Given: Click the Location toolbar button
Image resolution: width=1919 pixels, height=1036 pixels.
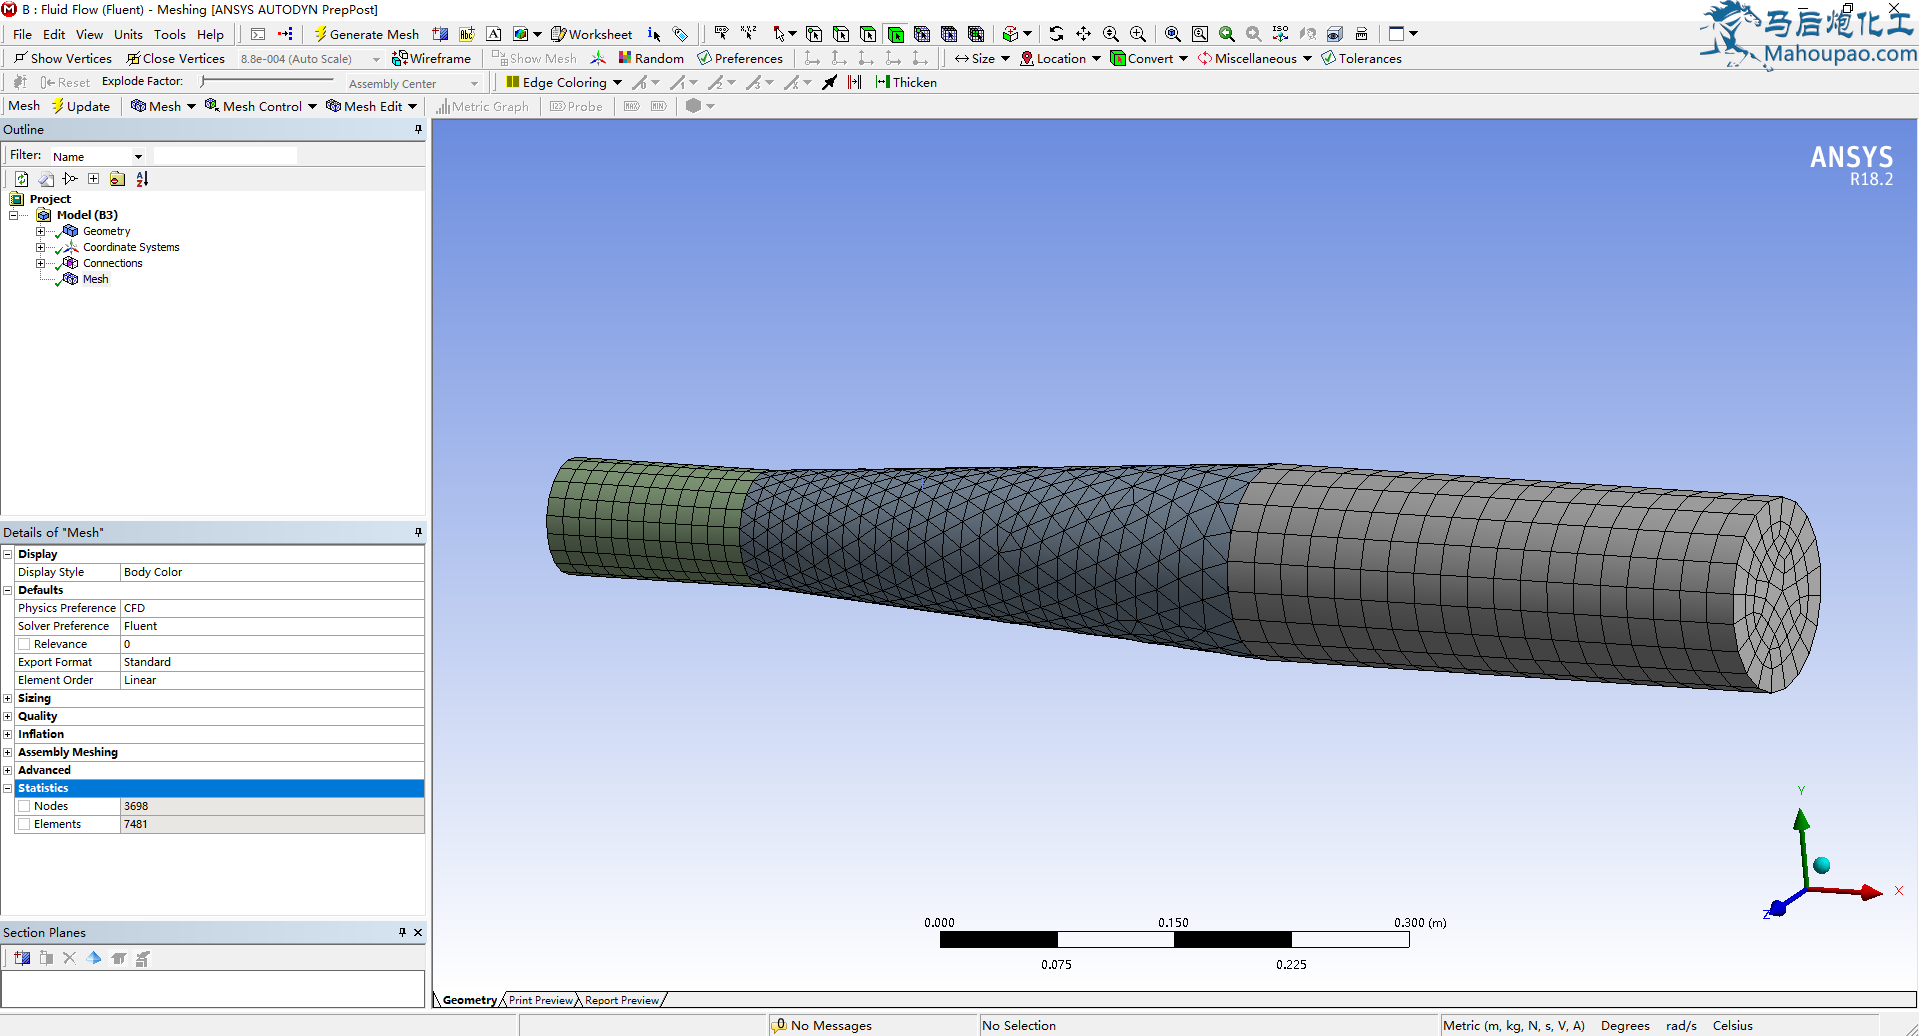Looking at the screenshot, I should (1060, 58).
